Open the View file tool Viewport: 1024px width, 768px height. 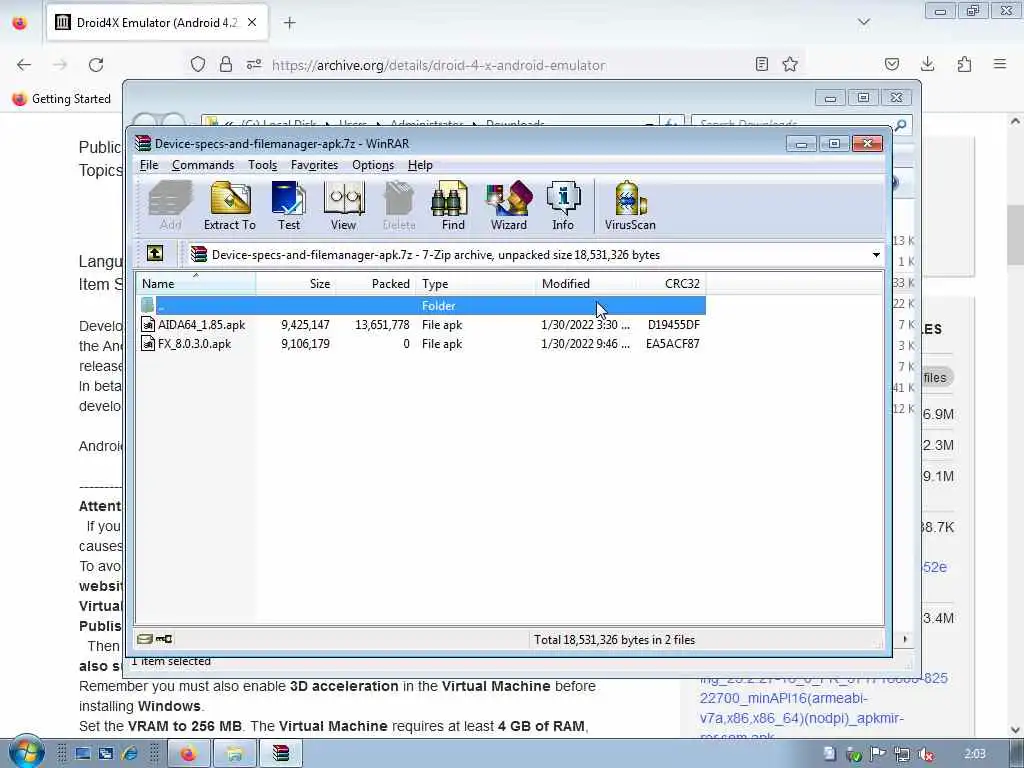point(344,206)
